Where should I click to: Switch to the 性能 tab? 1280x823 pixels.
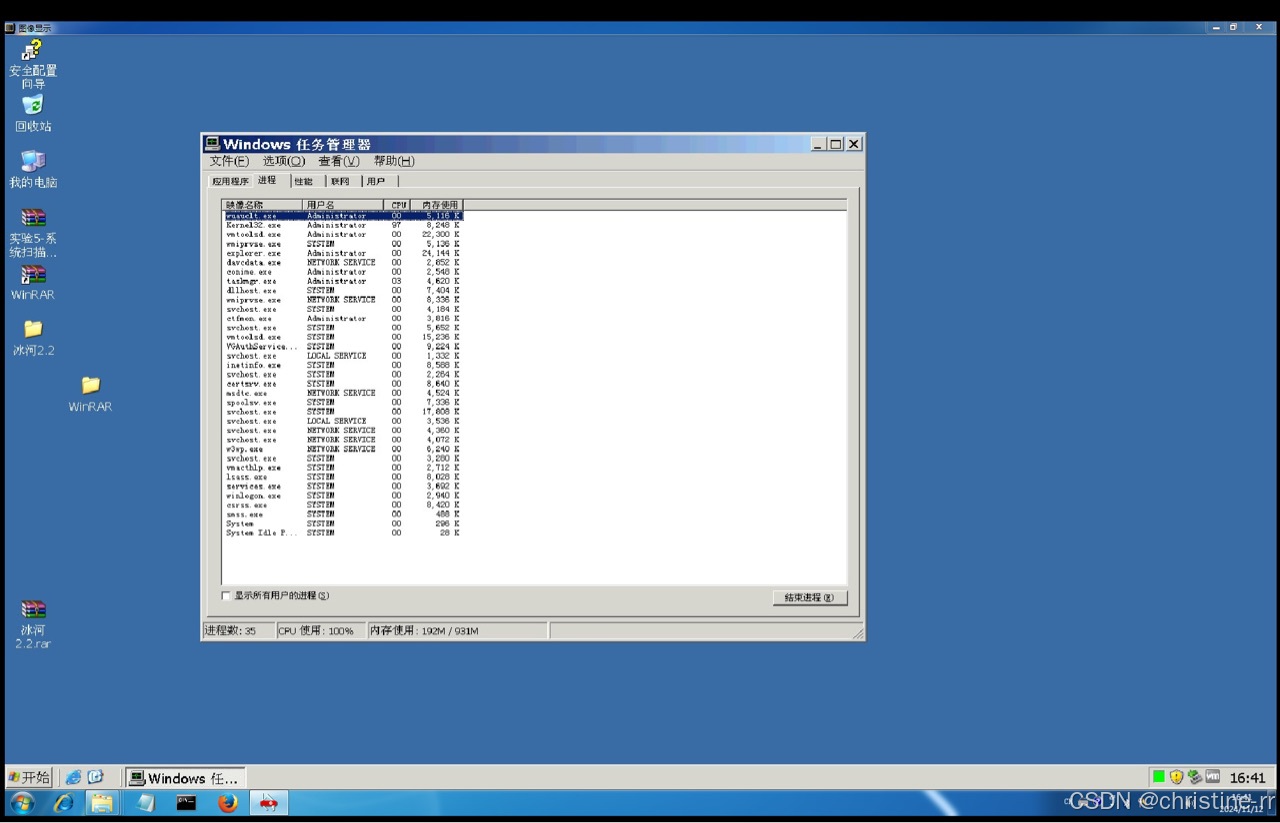[x=304, y=181]
